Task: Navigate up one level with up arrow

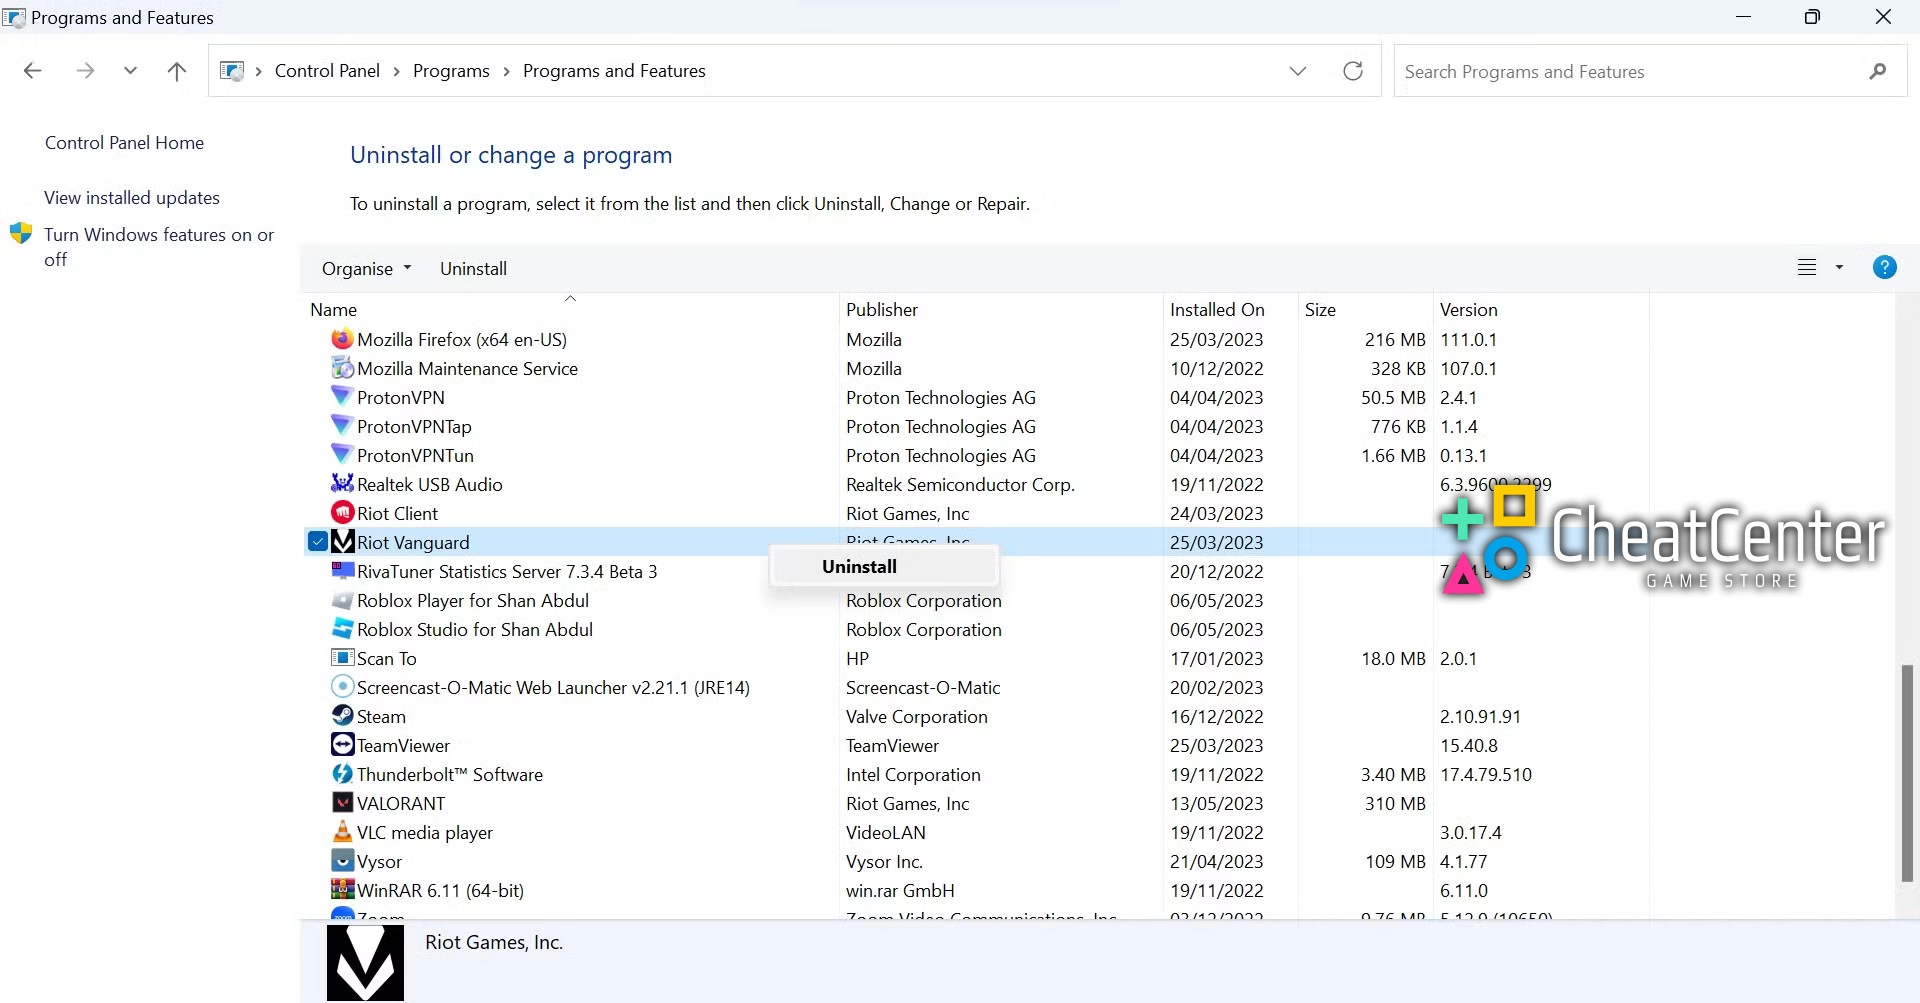Action: (177, 71)
